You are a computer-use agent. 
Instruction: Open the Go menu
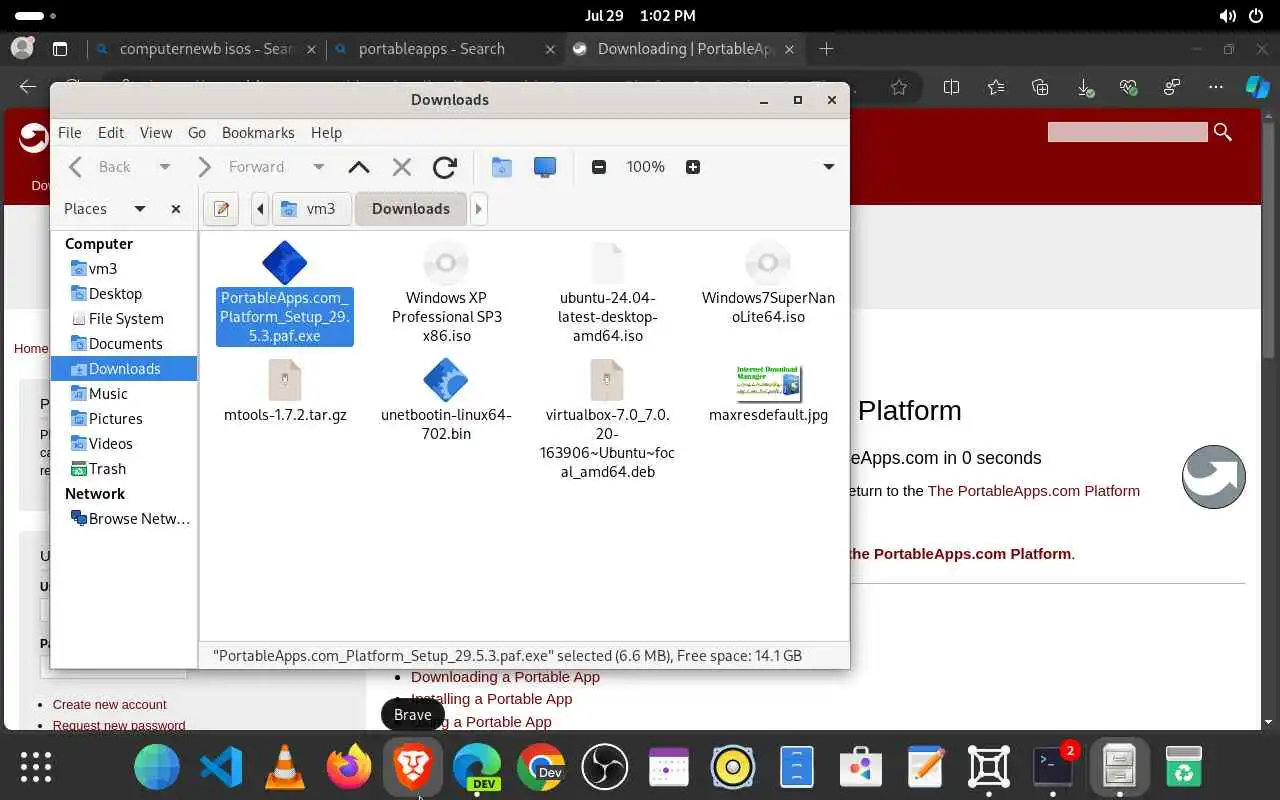[x=197, y=132]
